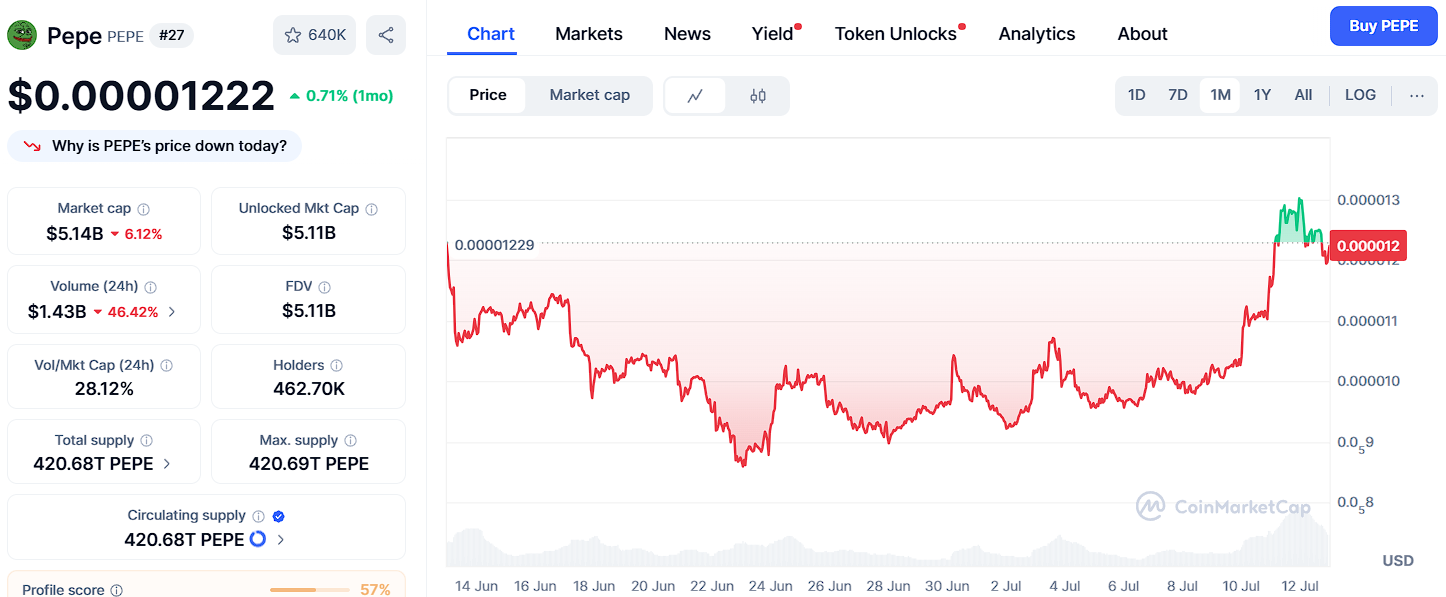
Task: Set chart range to 1Y
Action: (1262, 95)
